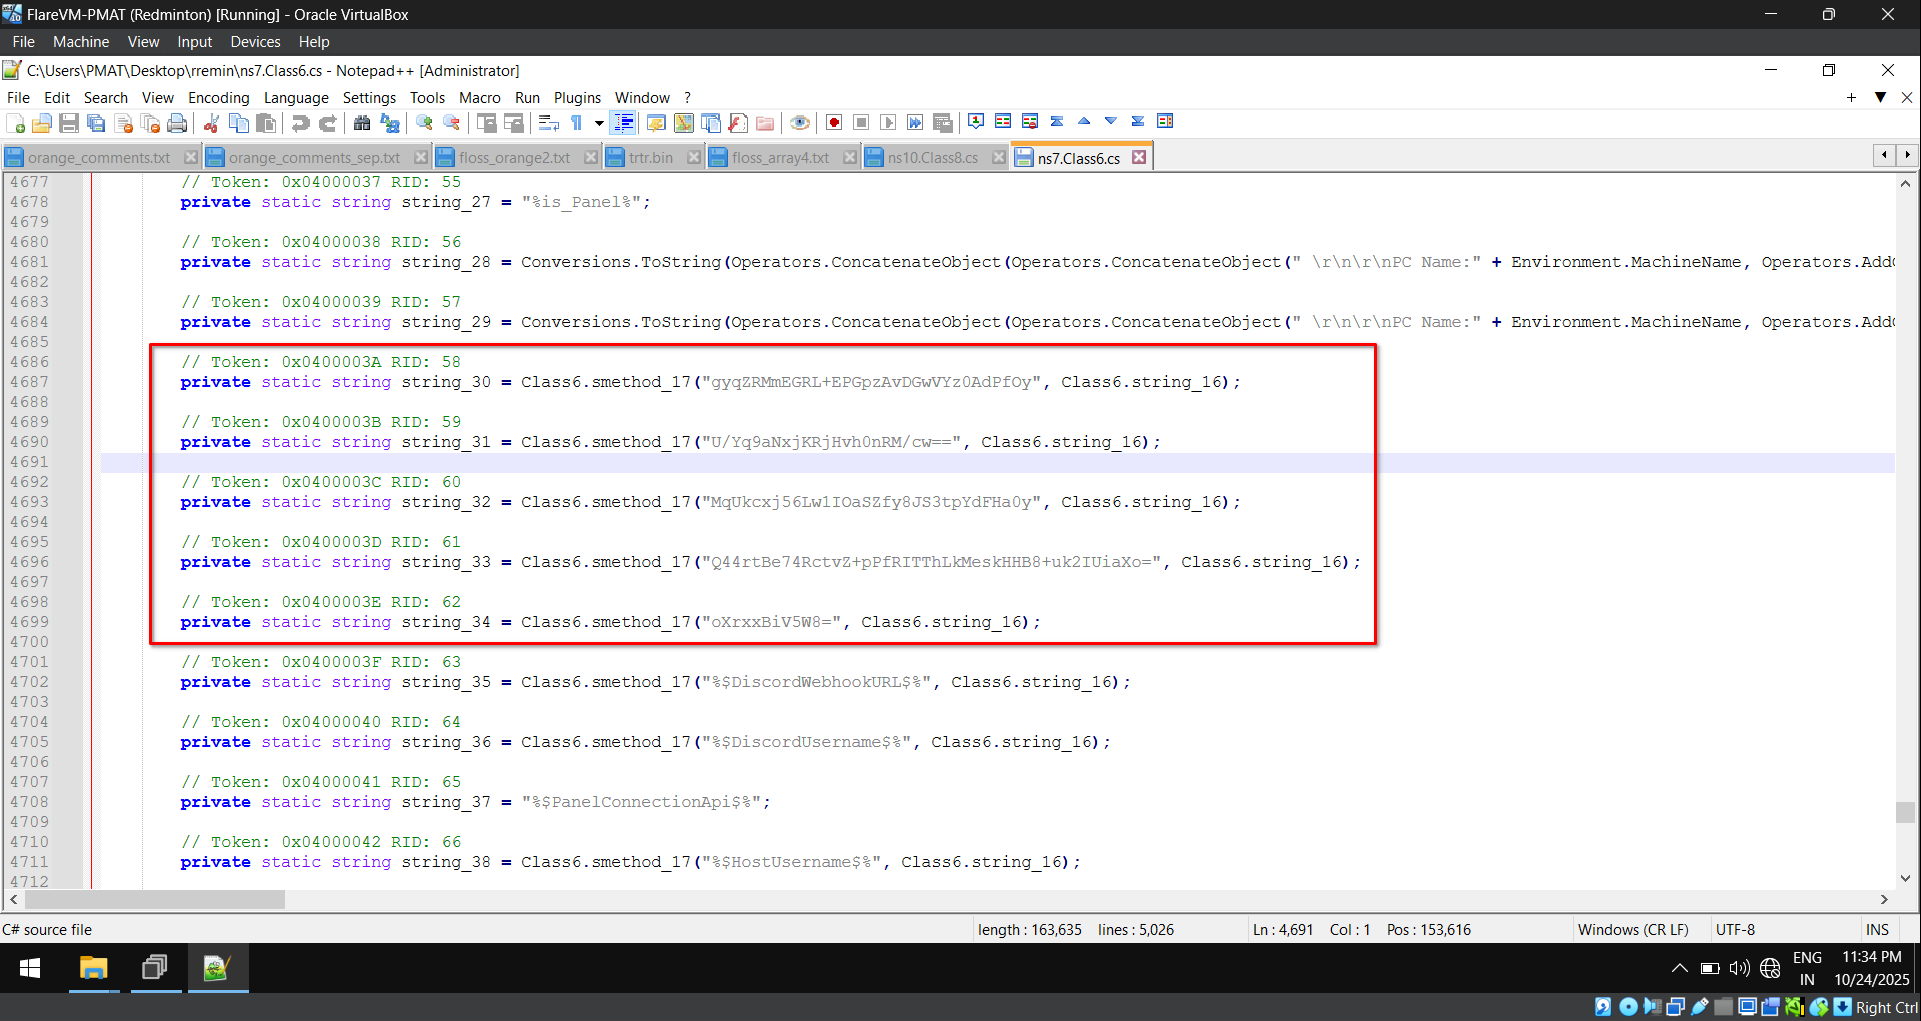The width and height of the screenshot is (1921, 1021).
Task: Toggle Show All Characters pilcrow icon
Action: [x=577, y=123]
